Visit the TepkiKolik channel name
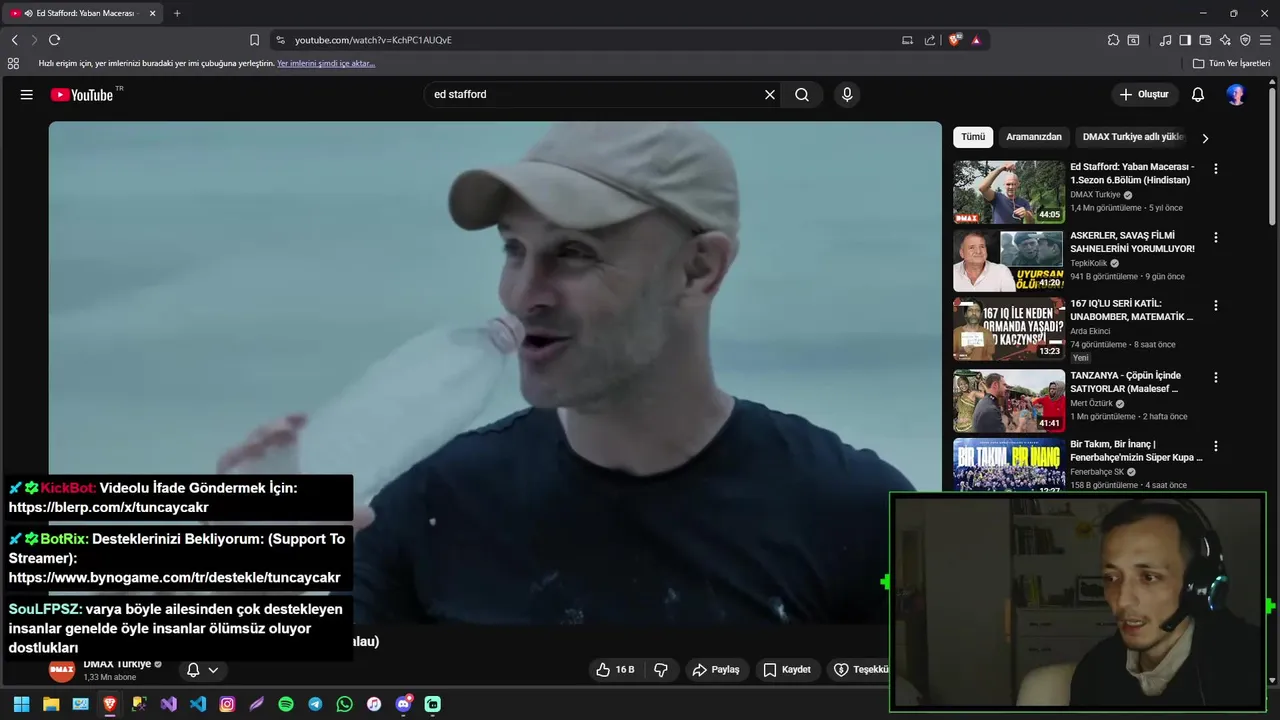This screenshot has width=1280, height=720. click(1089, 263)
